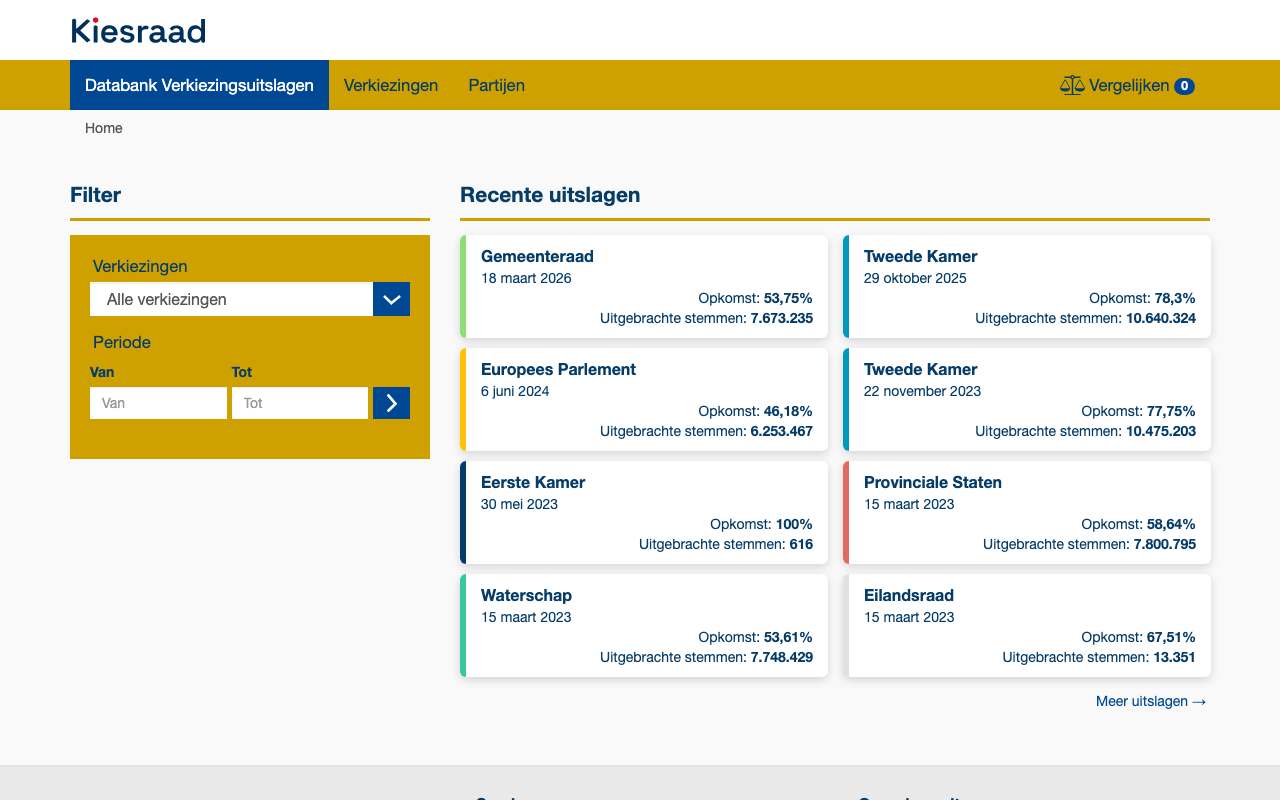Screen dimensions: 1280x800
Task: Click the Filter heading
Action: click(x=96, y=195)
